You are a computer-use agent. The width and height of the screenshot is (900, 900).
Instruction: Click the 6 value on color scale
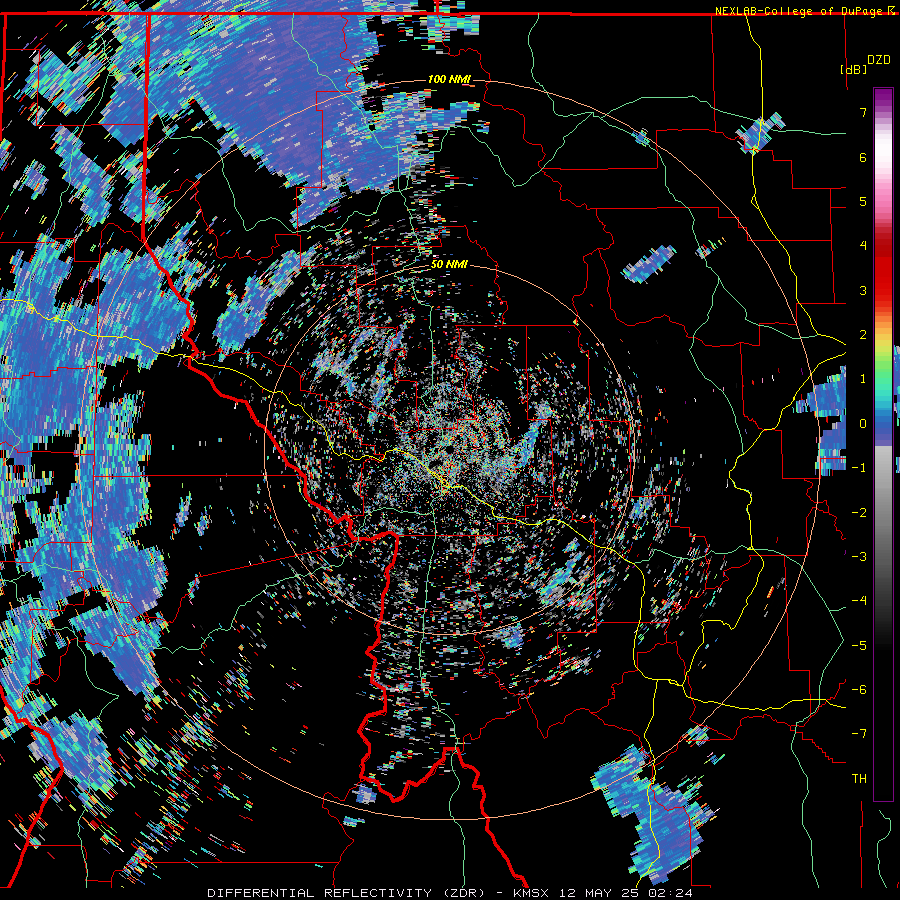point(863,157)
